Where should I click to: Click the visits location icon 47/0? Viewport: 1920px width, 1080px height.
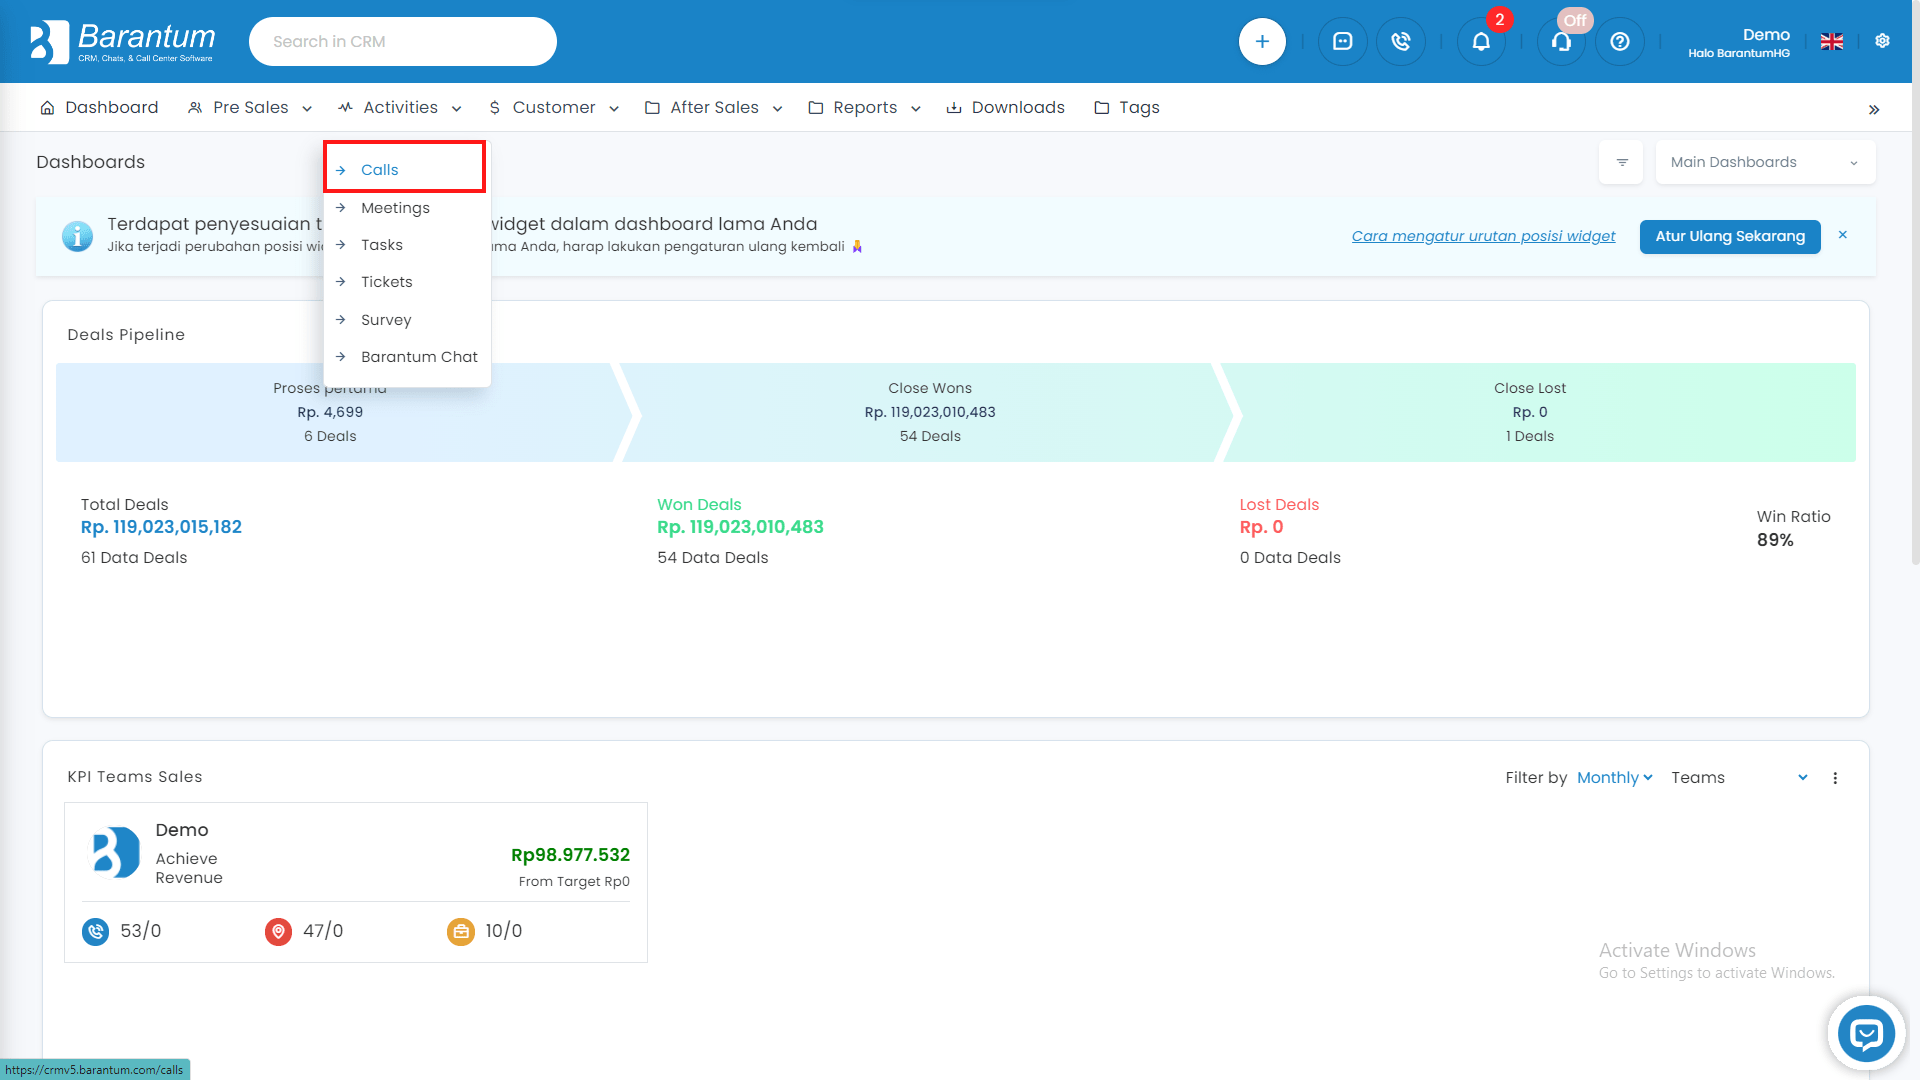pos(278,932)
